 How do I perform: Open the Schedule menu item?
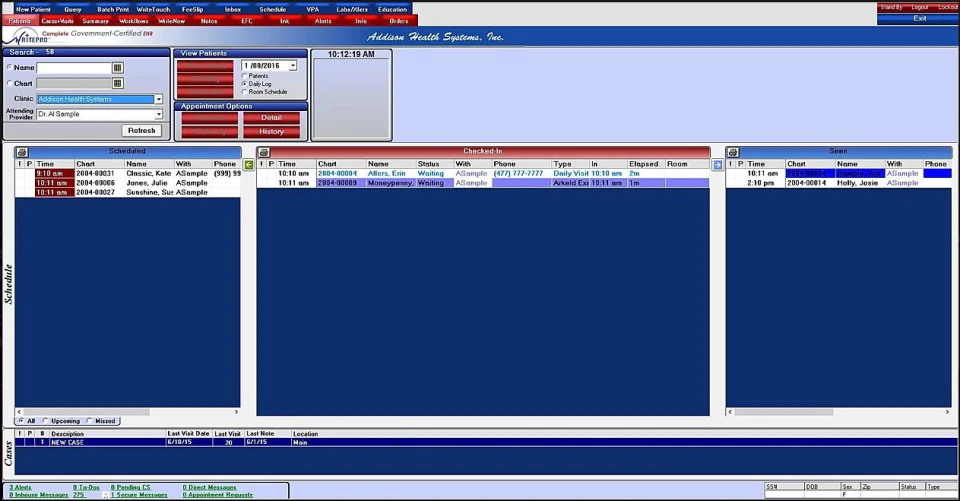click(272, 9)
